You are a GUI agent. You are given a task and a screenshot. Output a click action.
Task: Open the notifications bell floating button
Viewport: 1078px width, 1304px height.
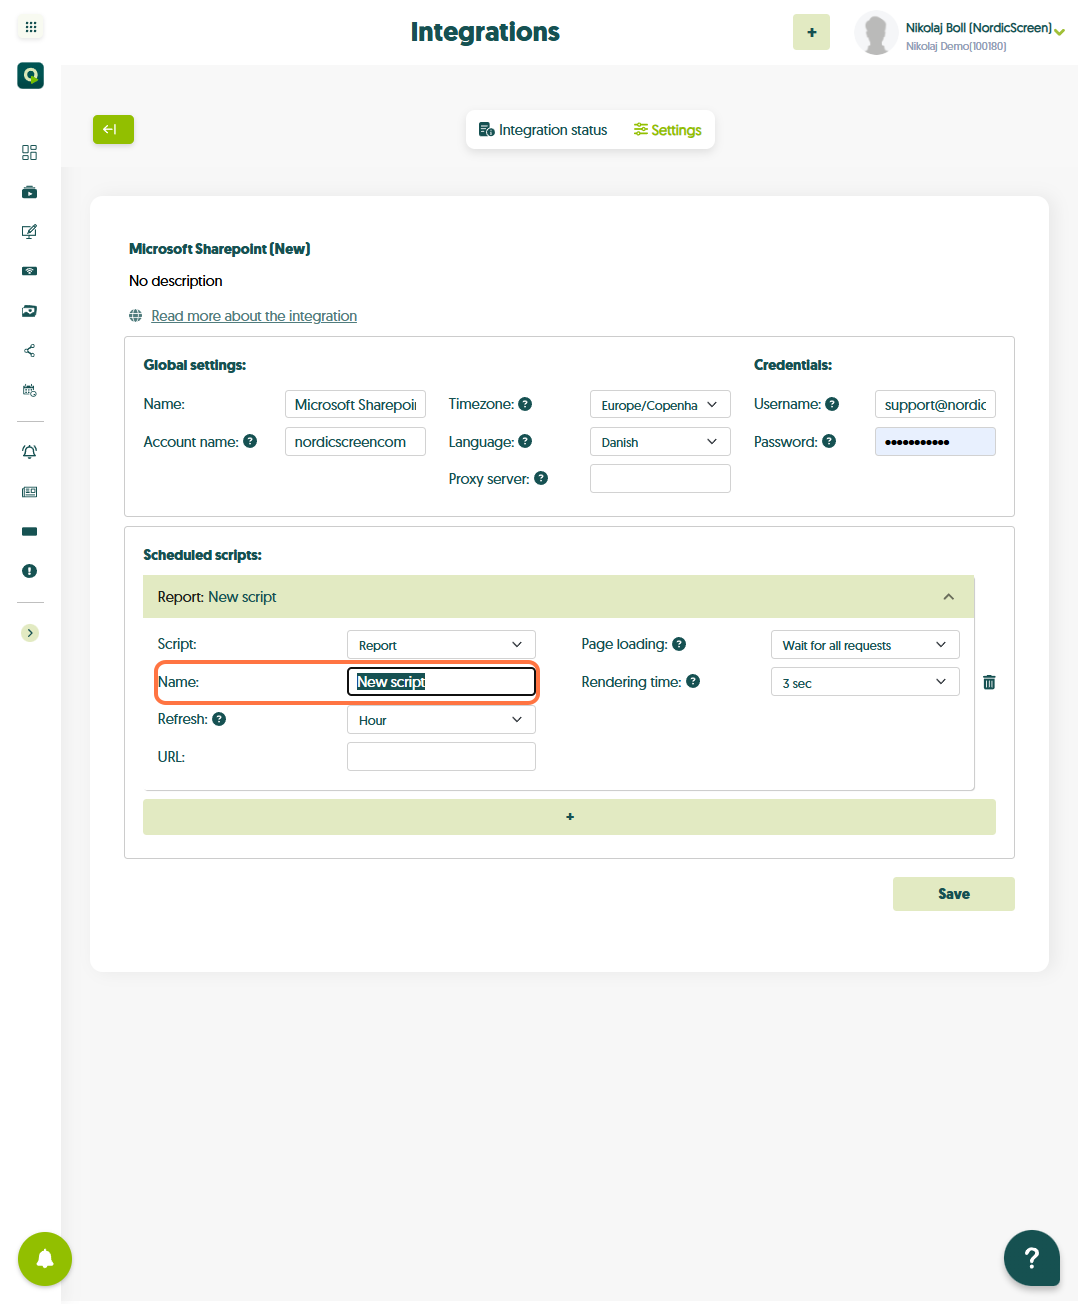(45, 1258)
